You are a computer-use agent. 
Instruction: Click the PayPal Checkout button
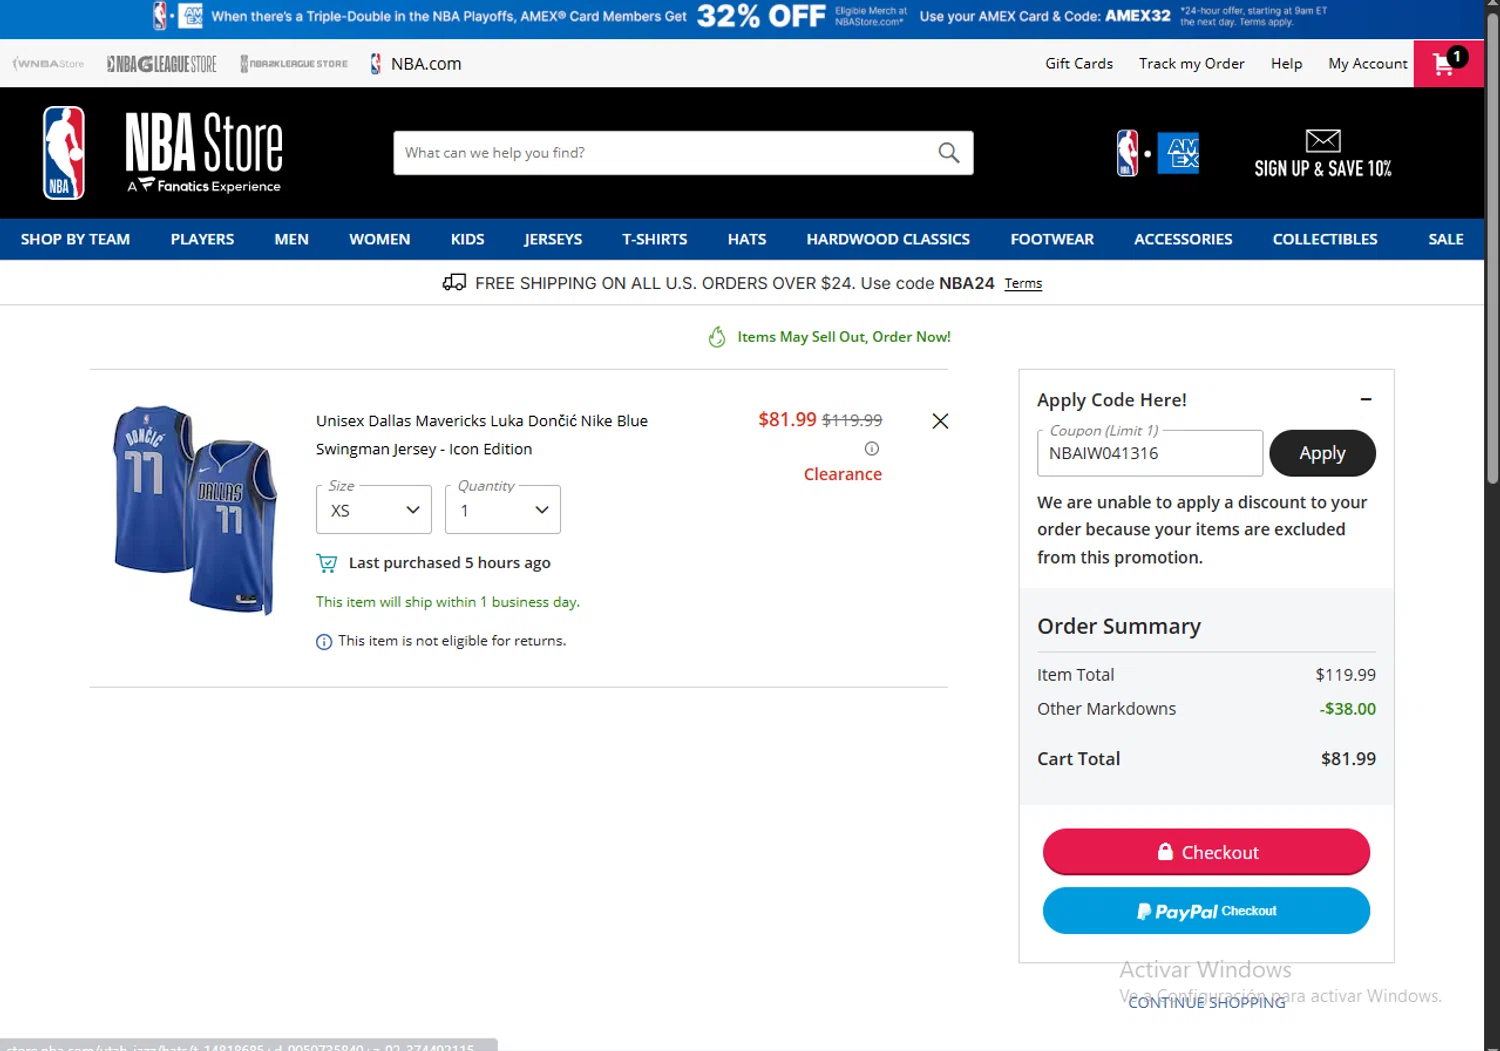(1206, 911)
